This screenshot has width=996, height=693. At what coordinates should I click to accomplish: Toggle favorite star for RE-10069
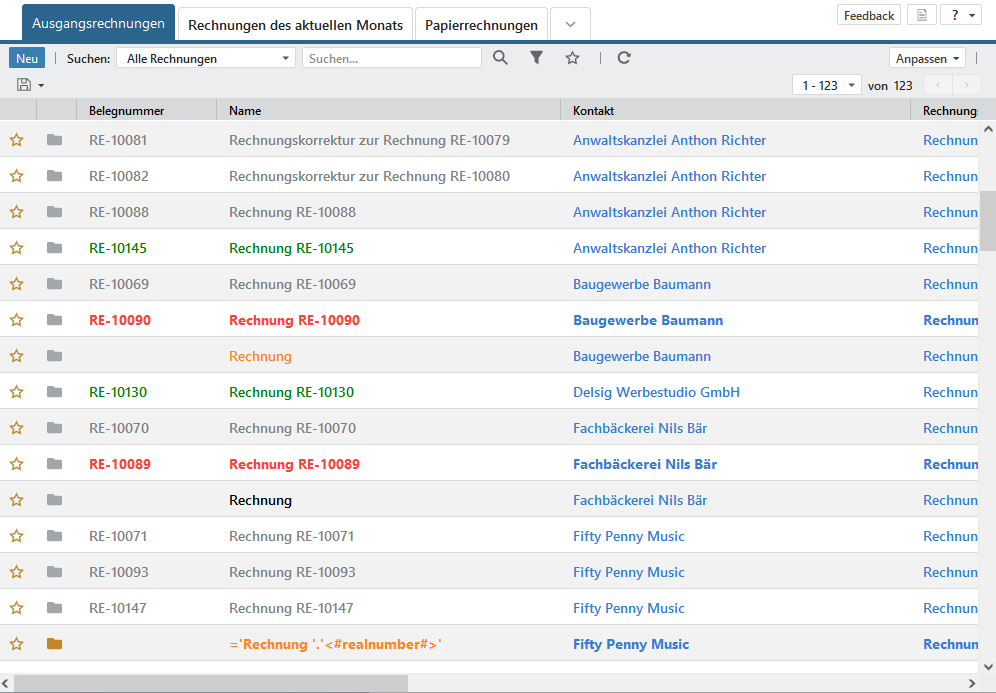[16, 284]
